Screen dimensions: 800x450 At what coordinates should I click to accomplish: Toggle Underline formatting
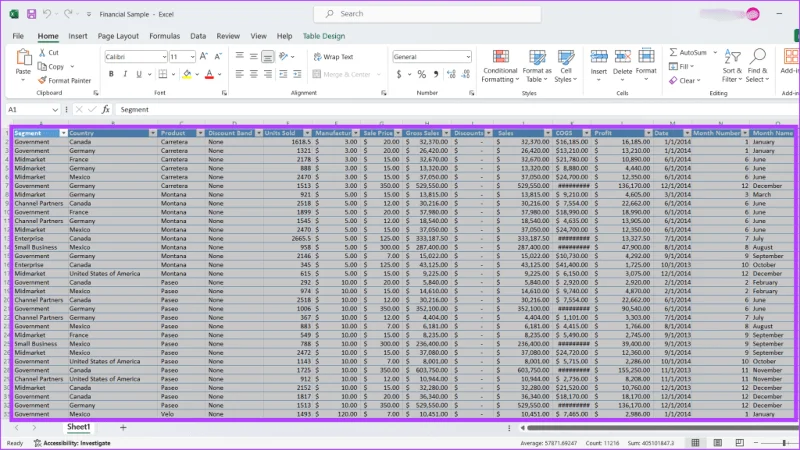[139, 74]
